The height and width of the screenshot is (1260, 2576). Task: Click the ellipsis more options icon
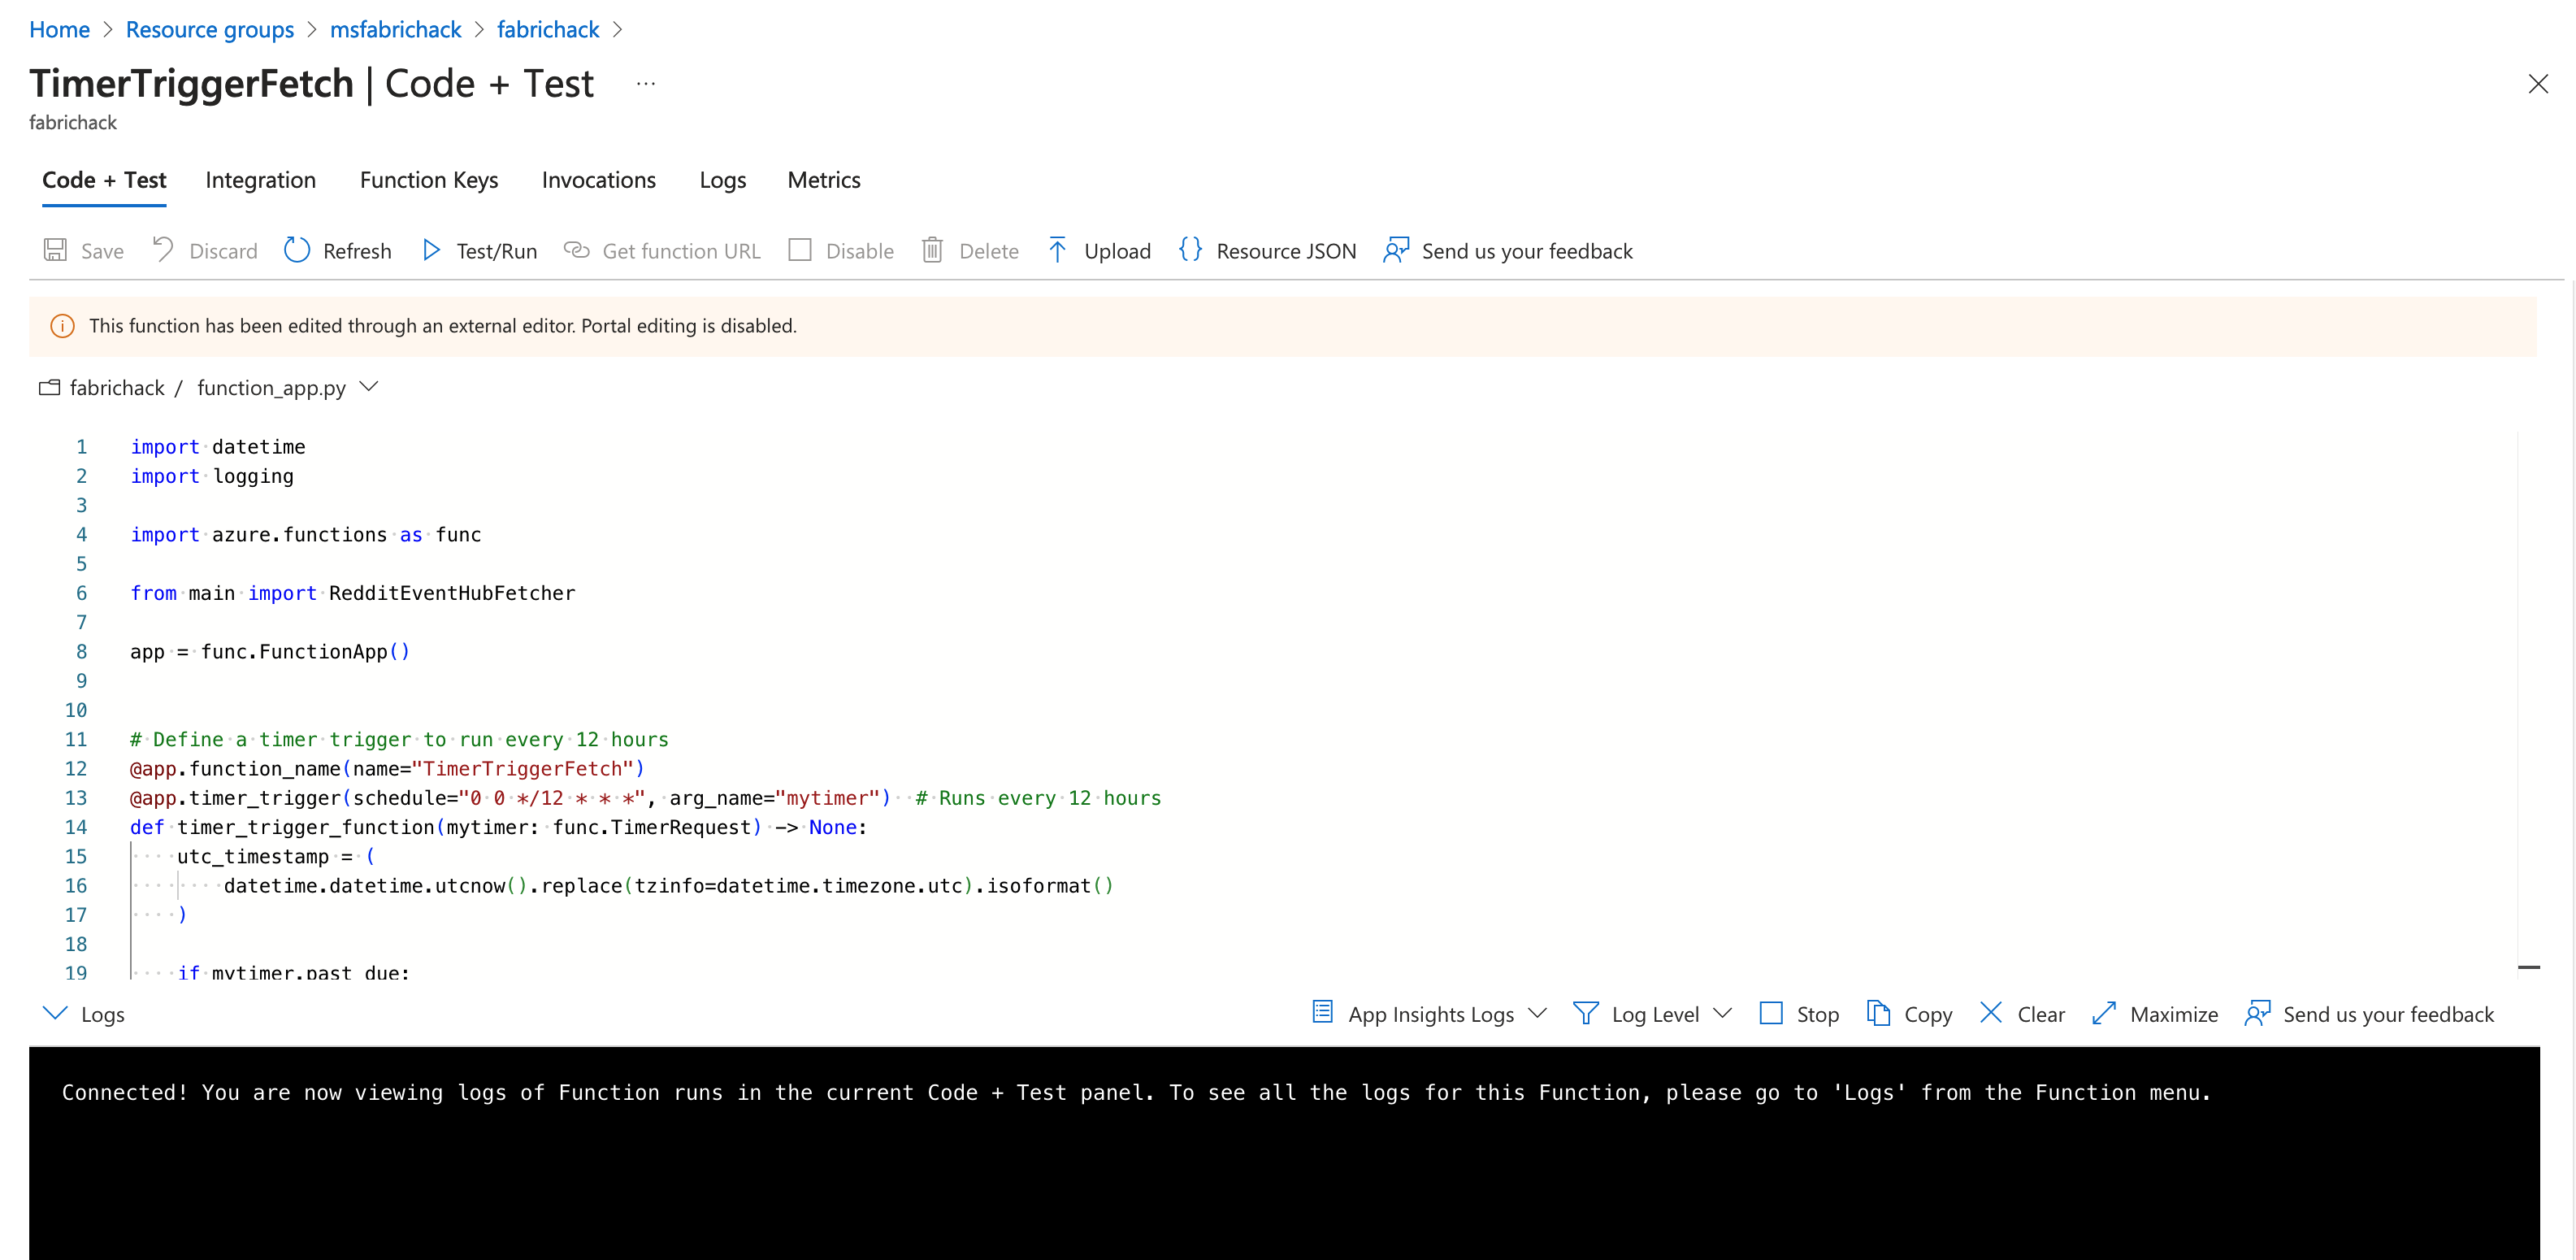click(646, 84)
